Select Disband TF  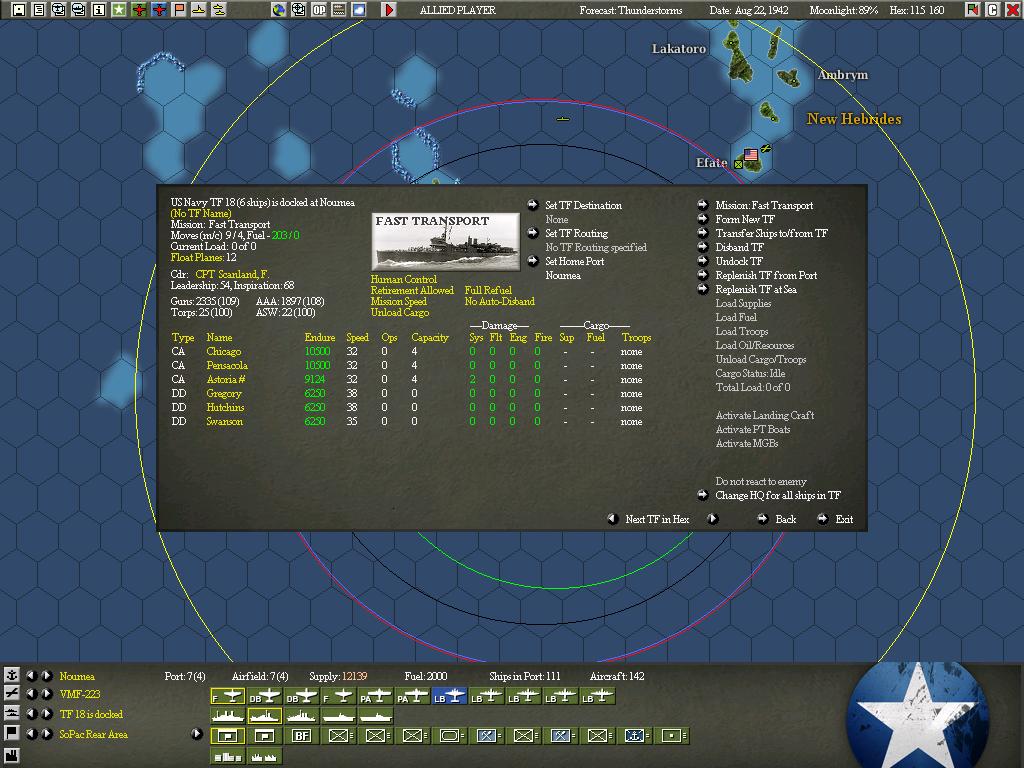pyautogui.click(x=739, y=248)
